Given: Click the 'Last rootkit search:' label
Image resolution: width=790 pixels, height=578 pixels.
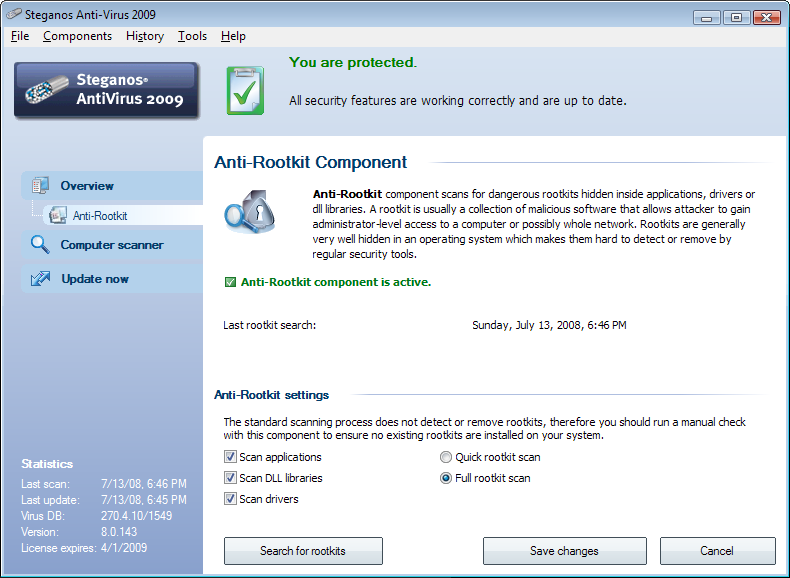Looking at the screenshot, I should [270, 325].
